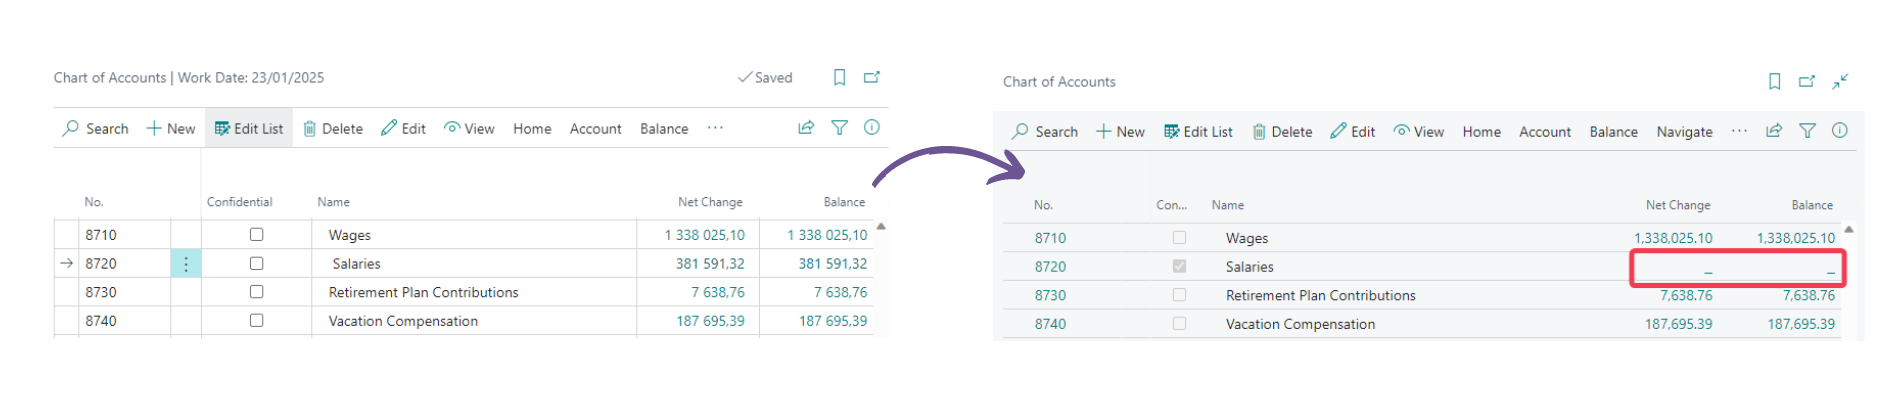Click the filter icon in right toolbar

[1808, 131]
